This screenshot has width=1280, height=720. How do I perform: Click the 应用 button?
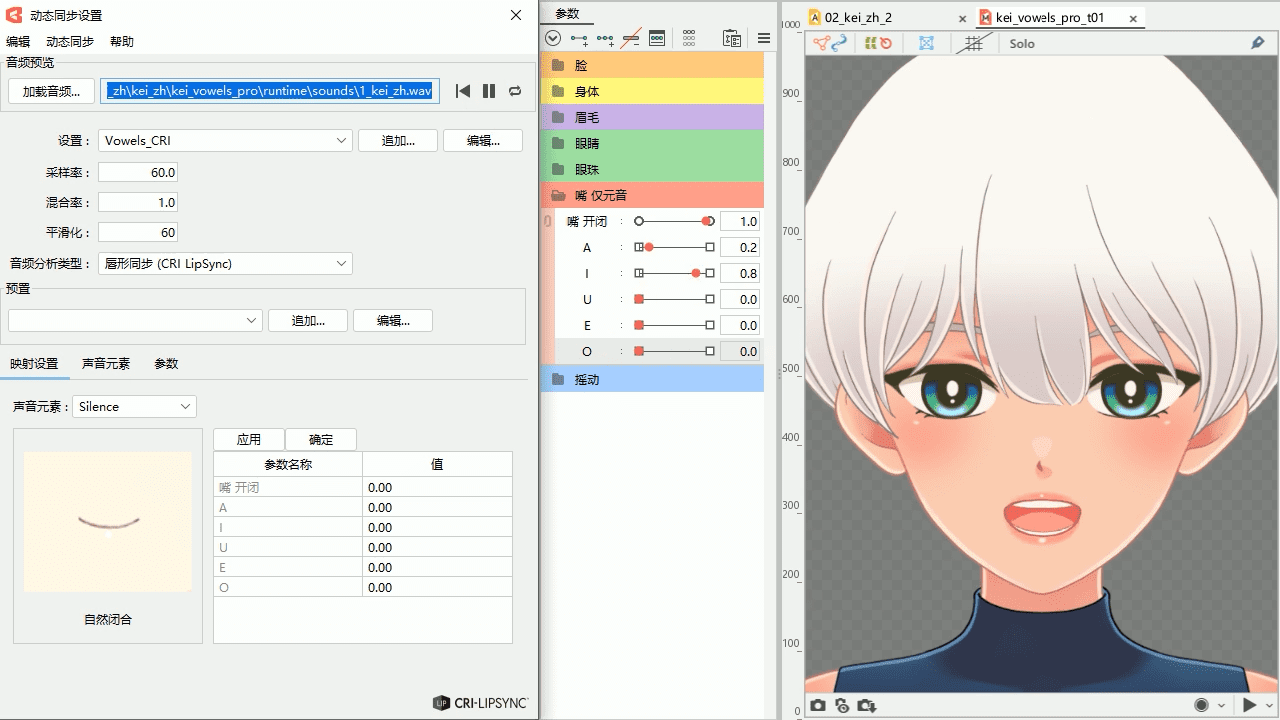pyautogui.click(x=249, y=439)
